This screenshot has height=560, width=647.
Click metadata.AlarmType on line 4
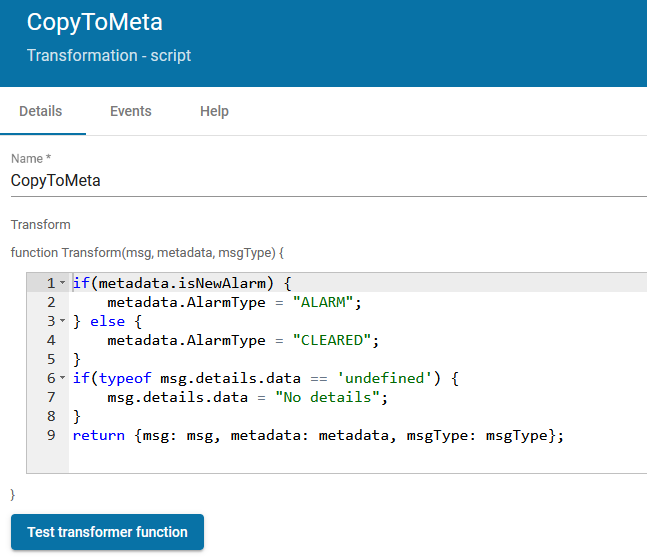click(x=187, y=340)
